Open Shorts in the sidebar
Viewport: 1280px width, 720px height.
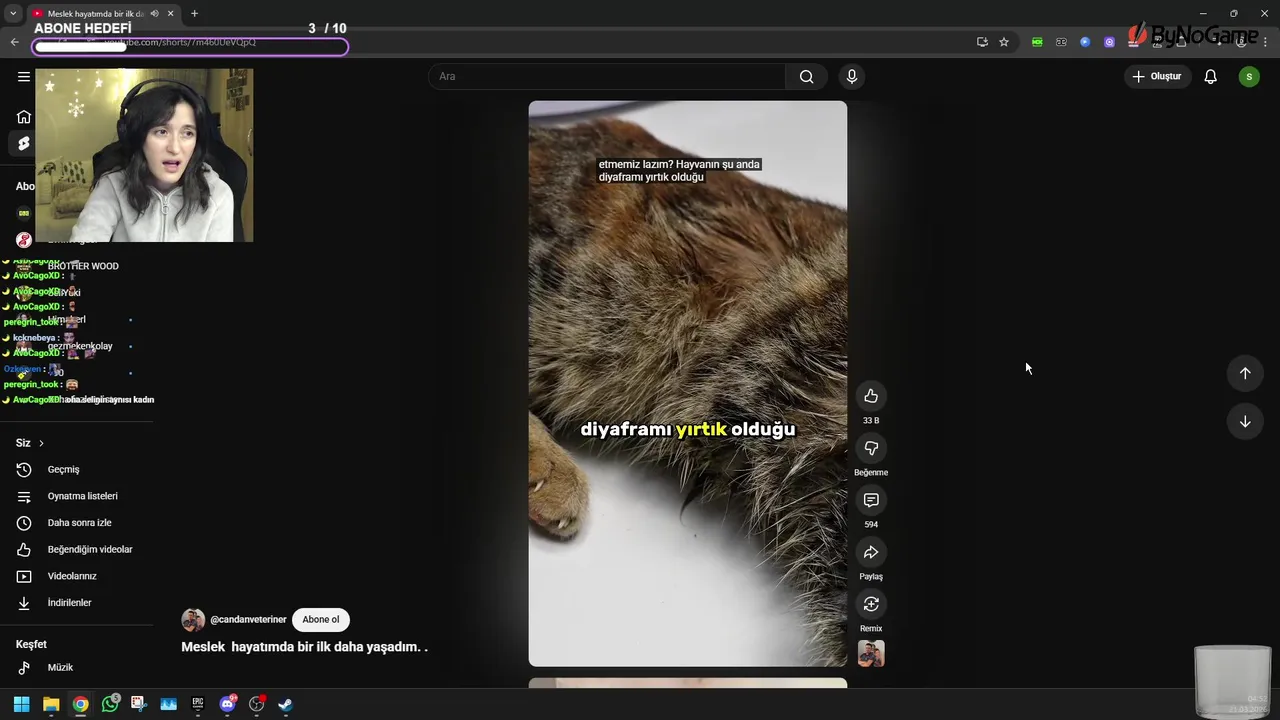coord(23,144)
